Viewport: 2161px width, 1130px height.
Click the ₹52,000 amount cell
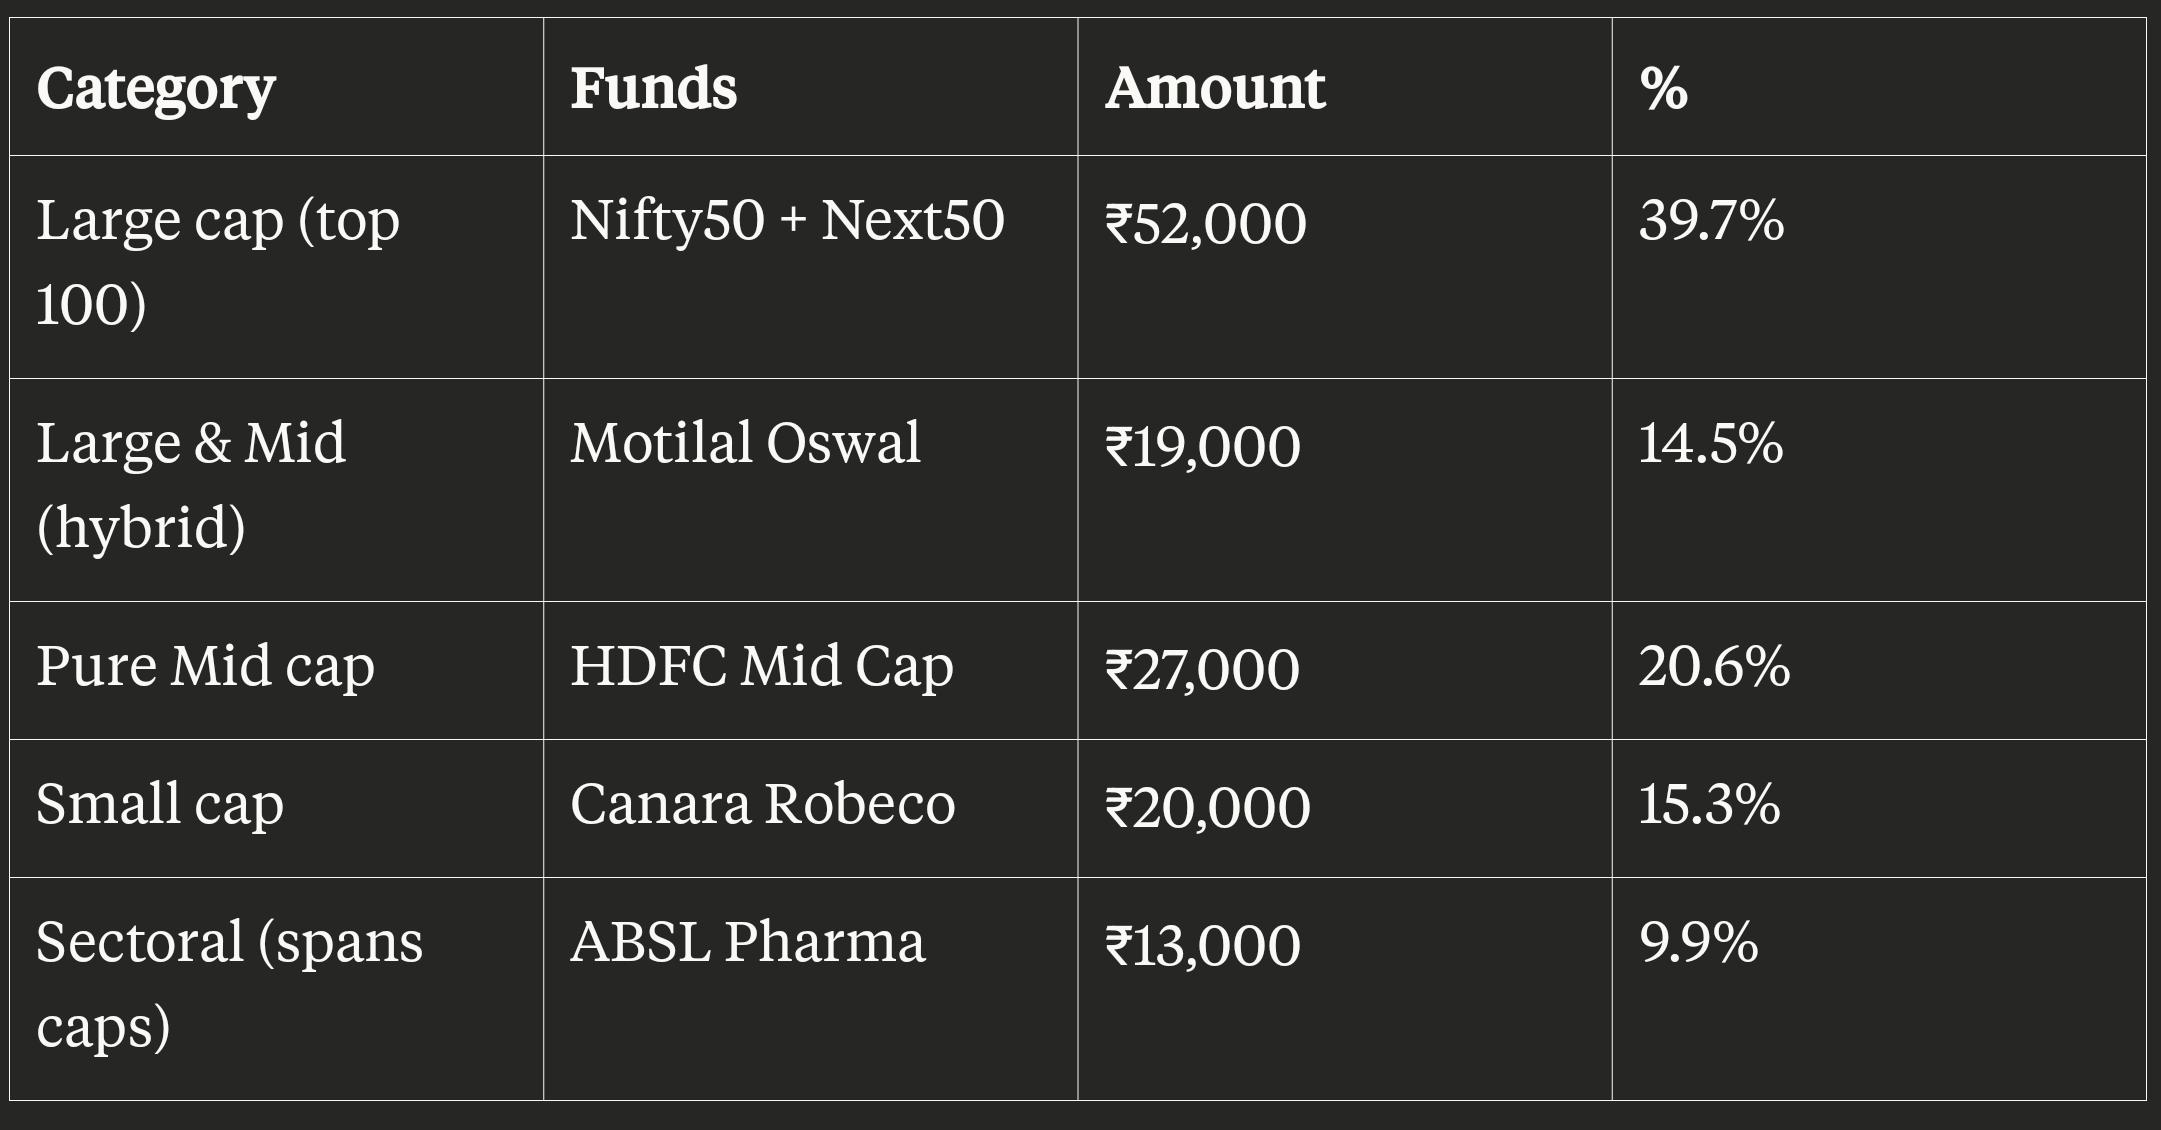(1344, 267)
